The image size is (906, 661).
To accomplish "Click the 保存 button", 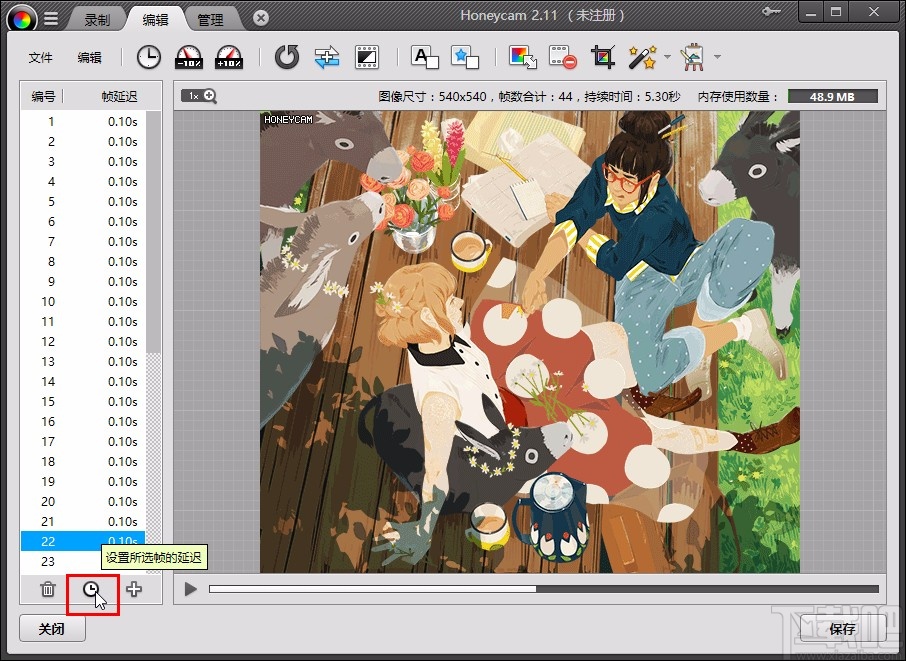I will pyautogui.click(x=842, y=629).
